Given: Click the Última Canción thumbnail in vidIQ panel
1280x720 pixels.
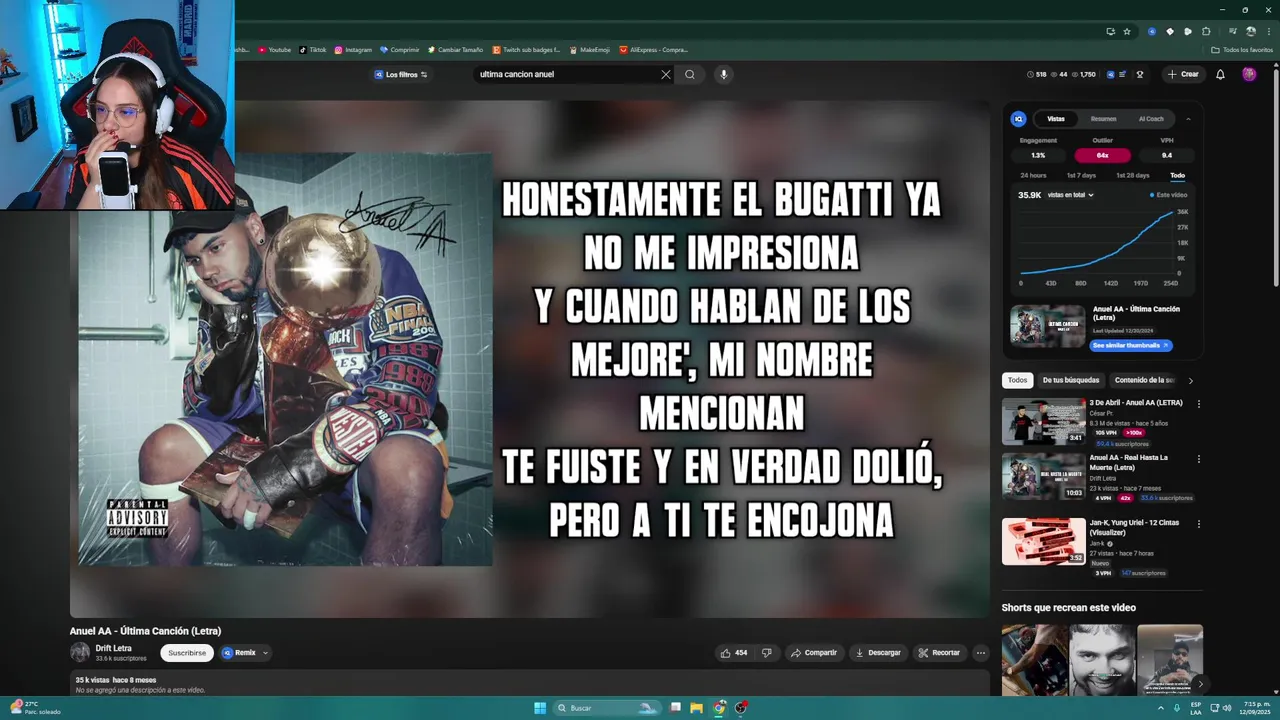Looking at the screenshot, I should pos(1047,326).
